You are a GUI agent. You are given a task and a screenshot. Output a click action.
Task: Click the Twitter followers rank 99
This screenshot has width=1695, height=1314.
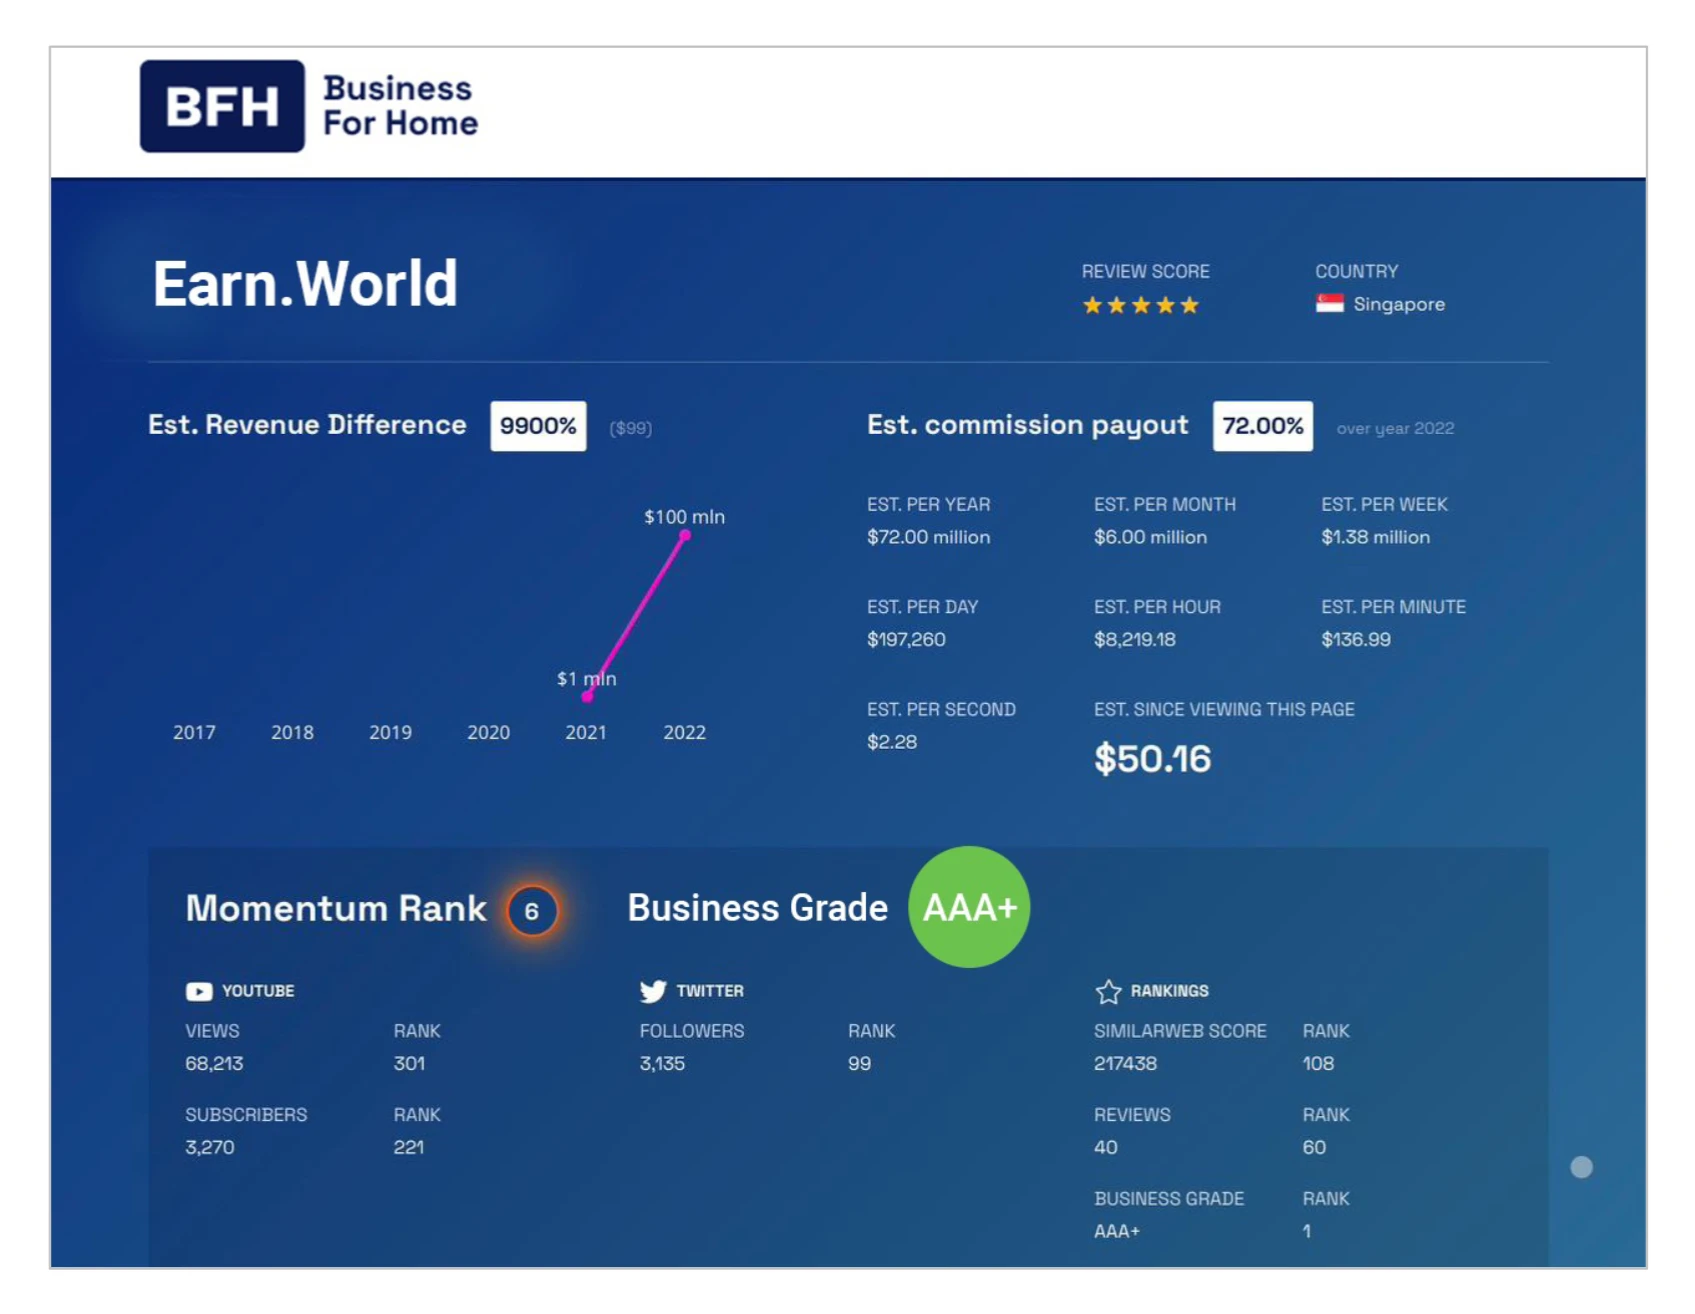(x=859, y=1063)
